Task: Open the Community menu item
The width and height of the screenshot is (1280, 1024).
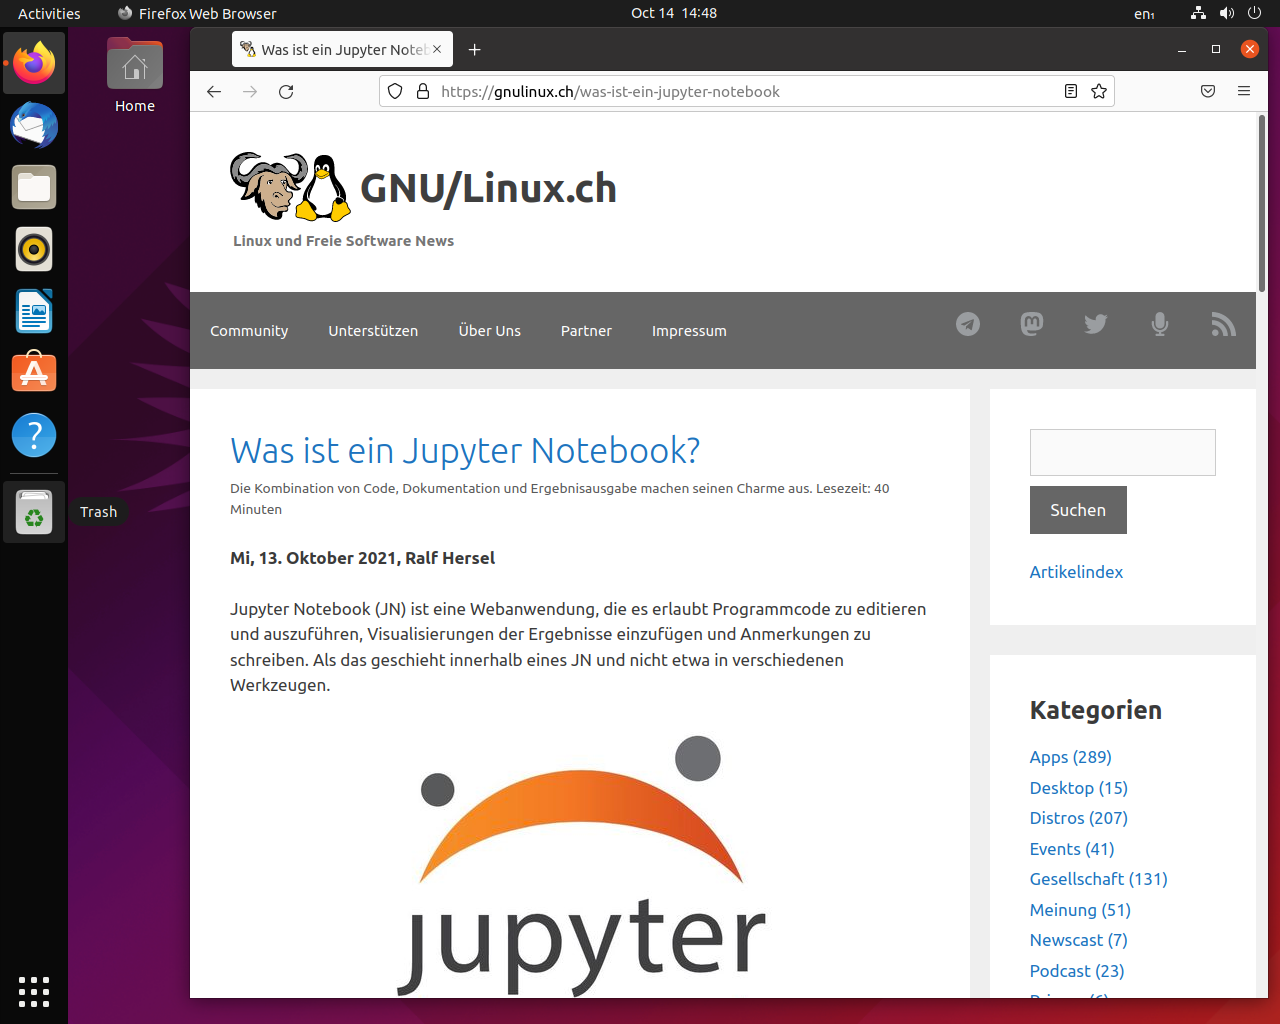Action: [249, 331]
